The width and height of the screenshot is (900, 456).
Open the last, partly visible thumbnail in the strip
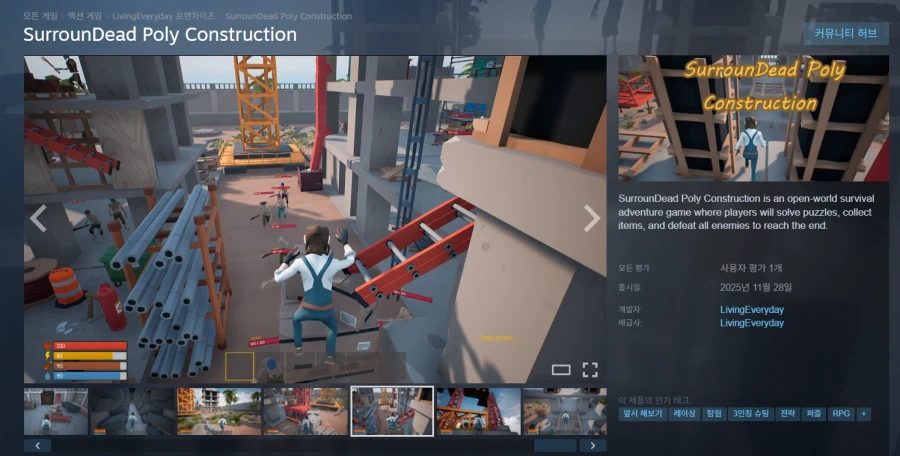coord(564,411)
